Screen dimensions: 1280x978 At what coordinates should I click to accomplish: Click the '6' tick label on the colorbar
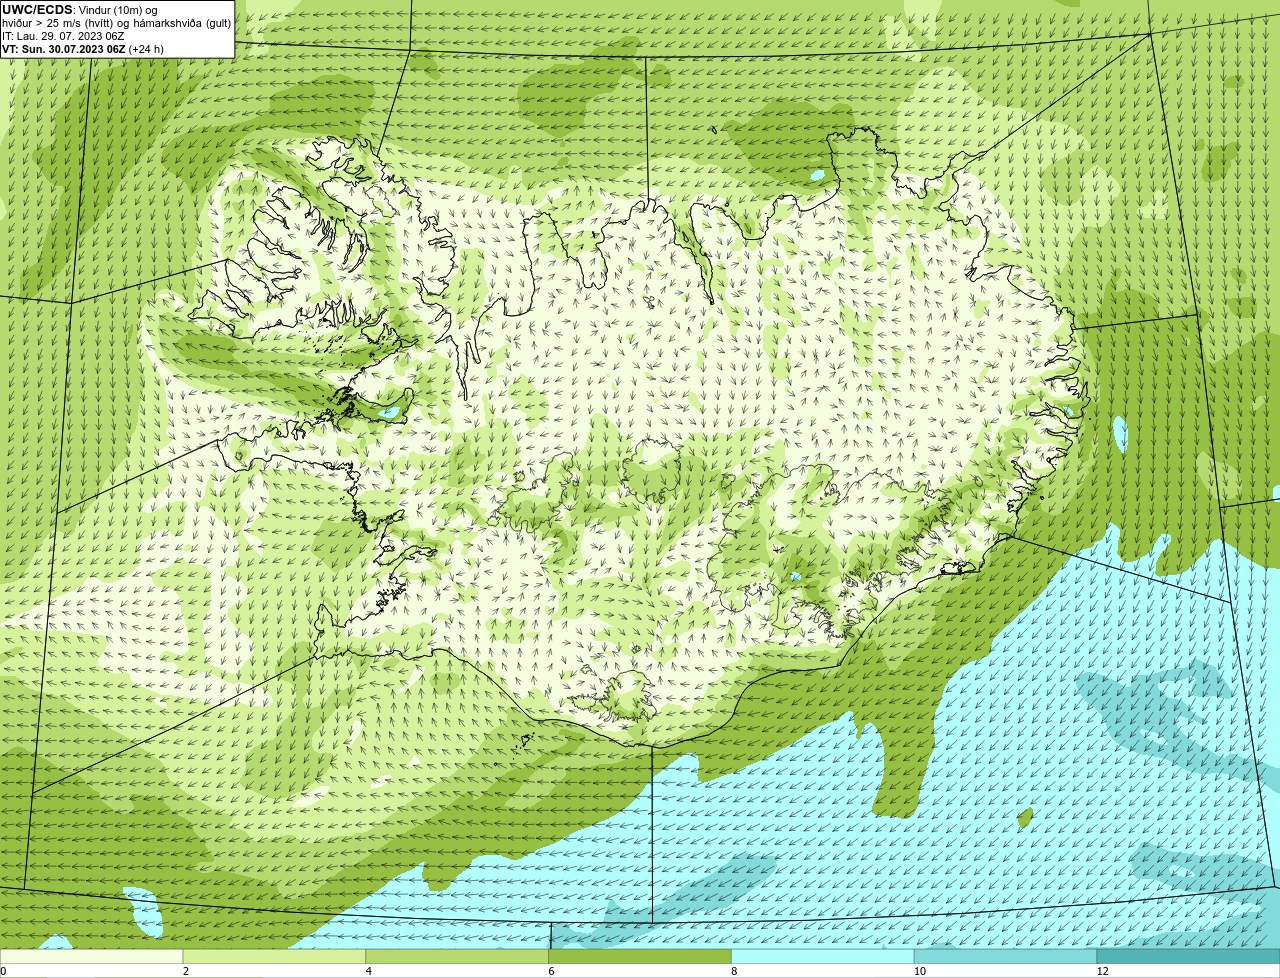[x=552, y=971]
